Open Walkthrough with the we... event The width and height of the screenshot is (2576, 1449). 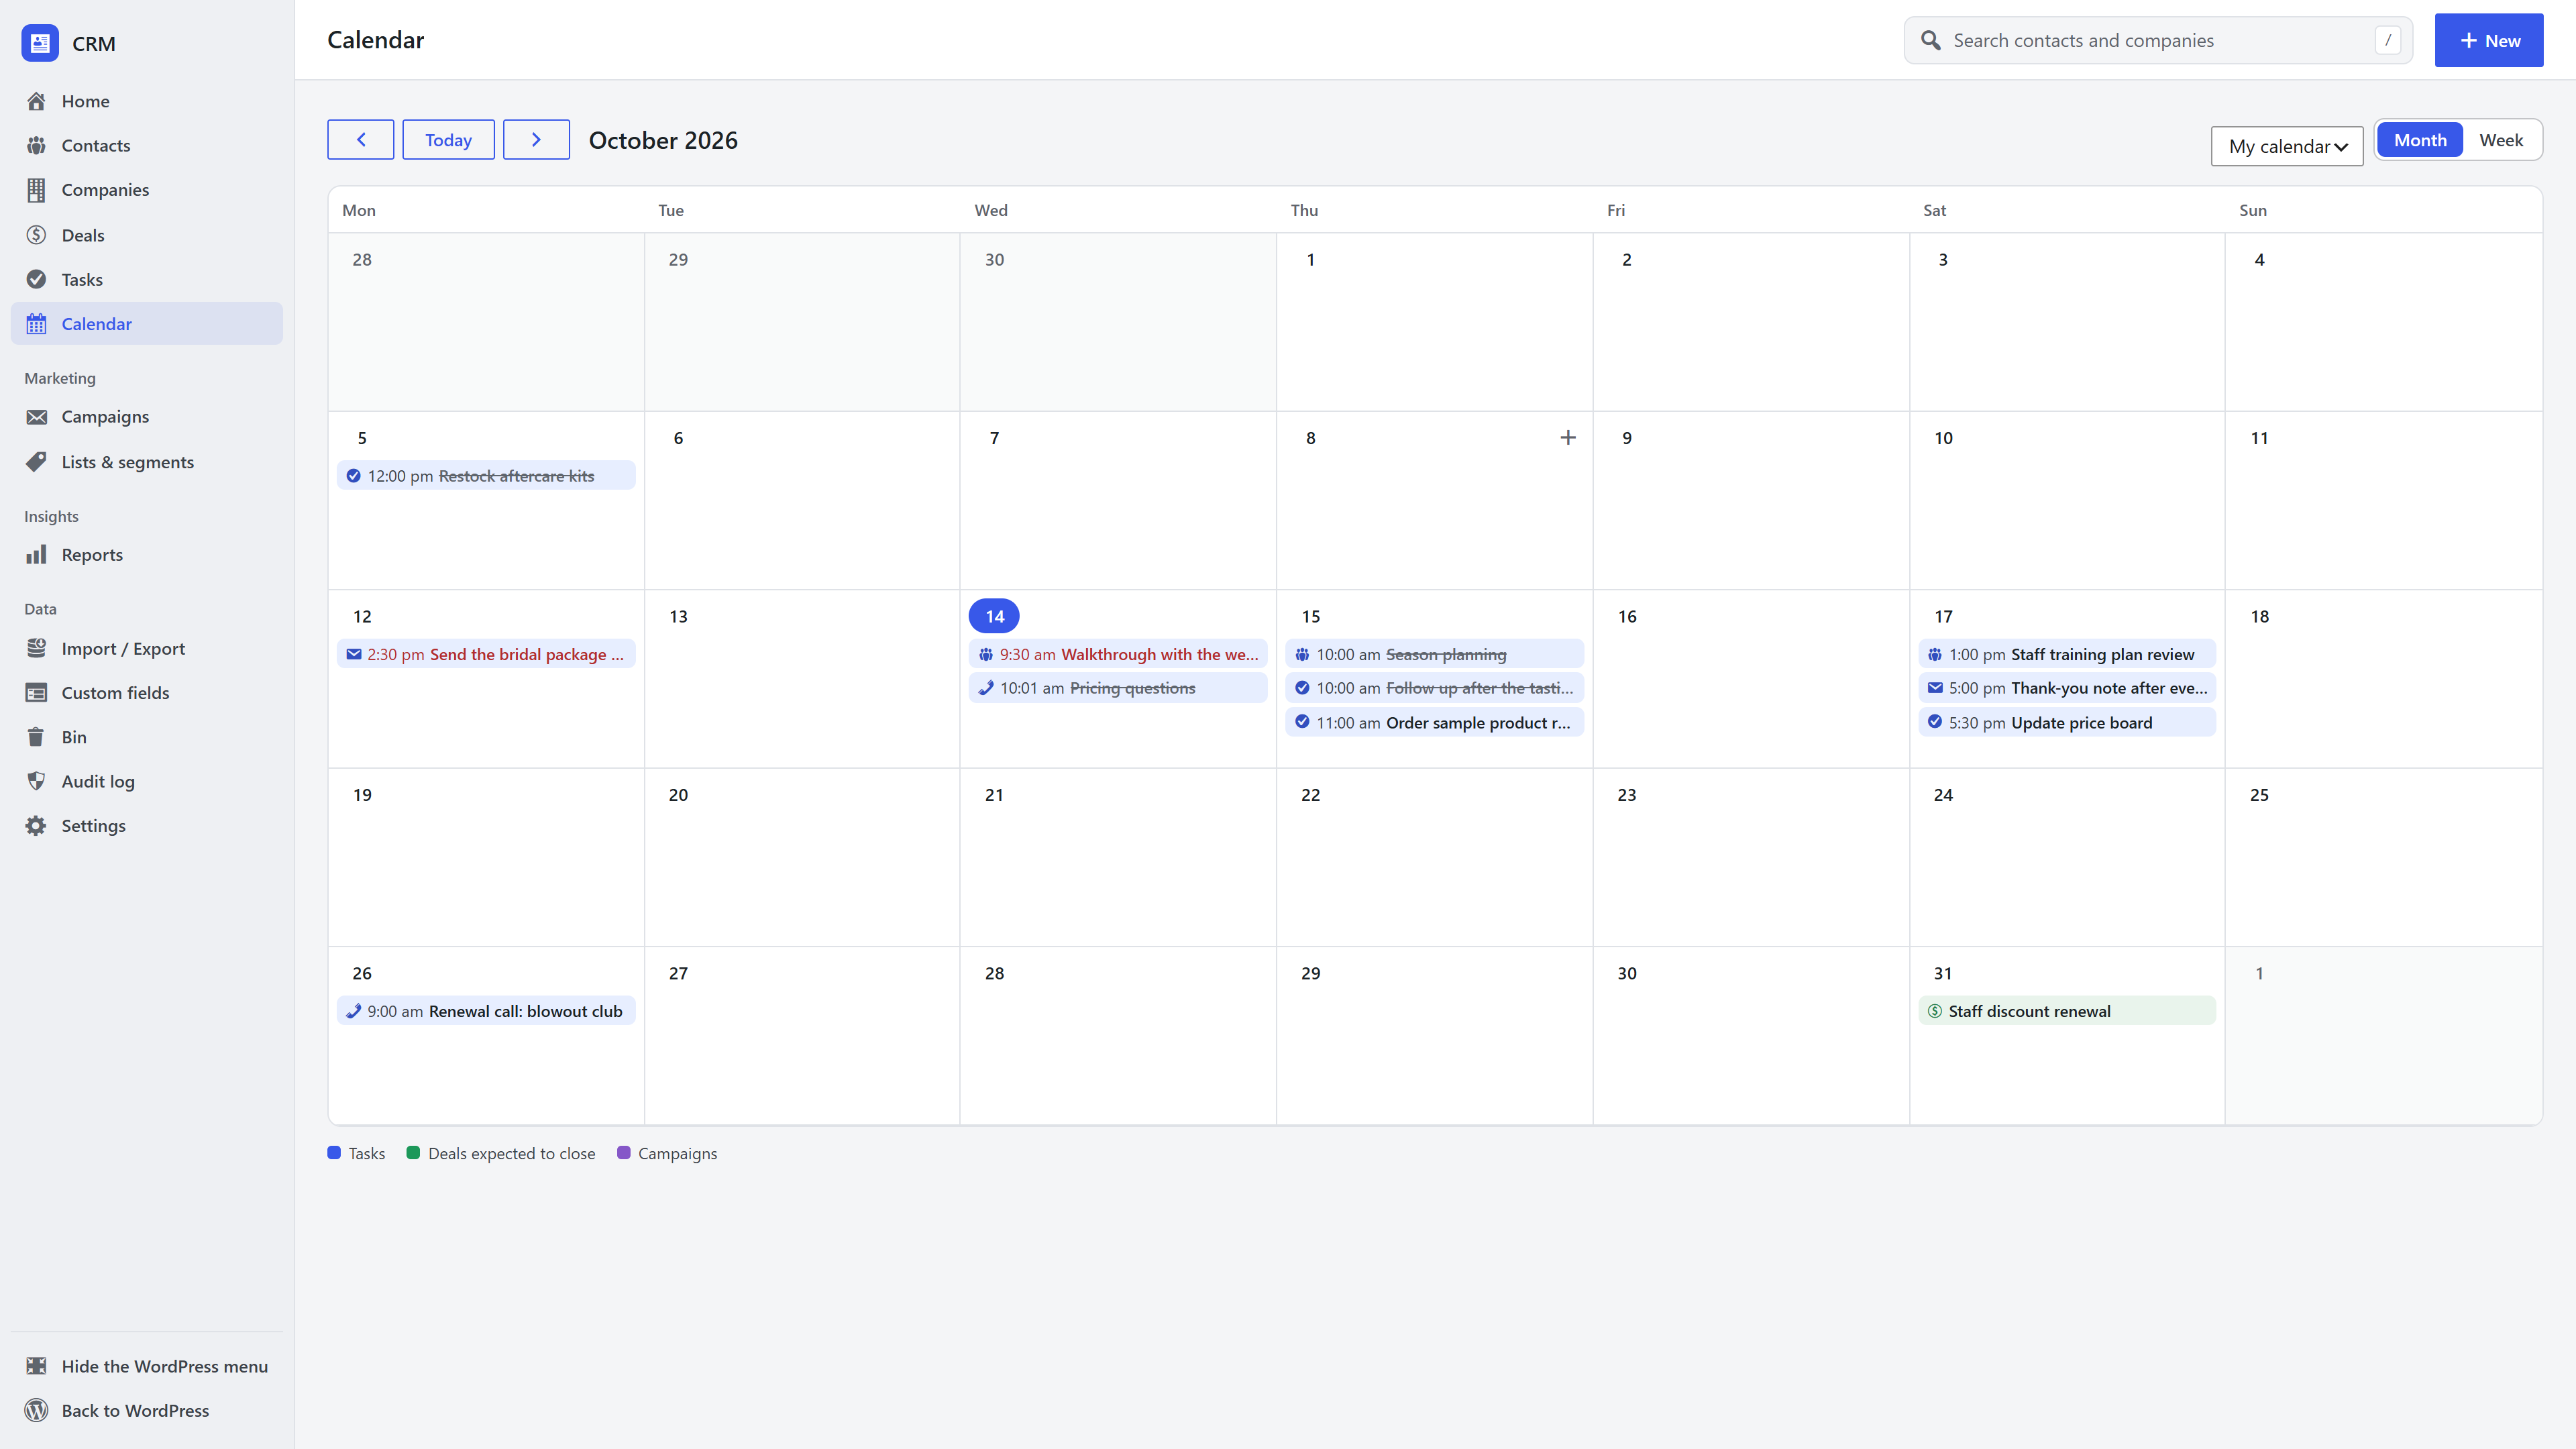point(1118,654)
